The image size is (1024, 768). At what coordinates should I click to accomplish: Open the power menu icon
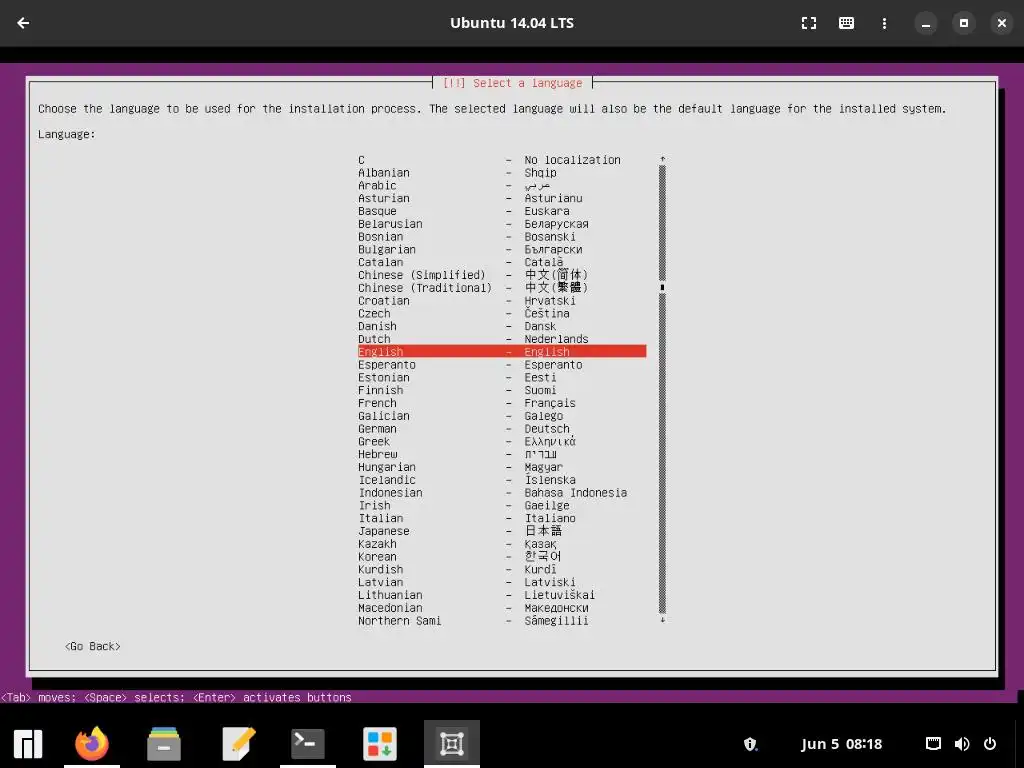990,744
